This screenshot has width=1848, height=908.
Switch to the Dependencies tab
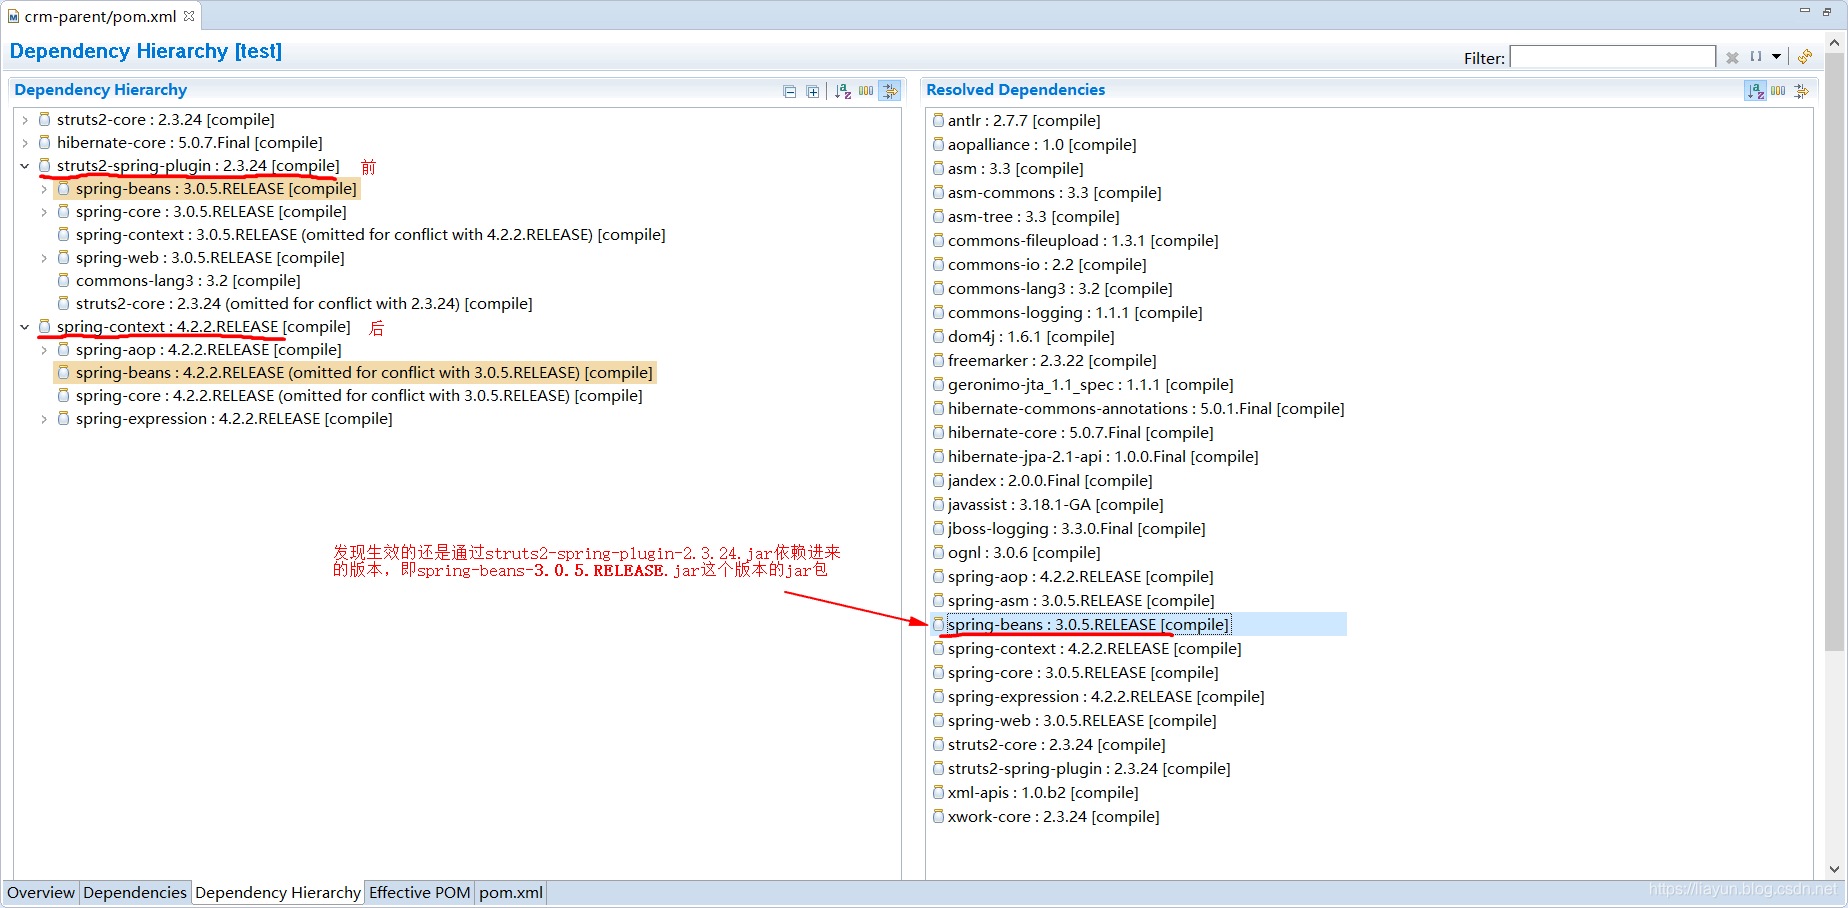click(x=135, y=892)
